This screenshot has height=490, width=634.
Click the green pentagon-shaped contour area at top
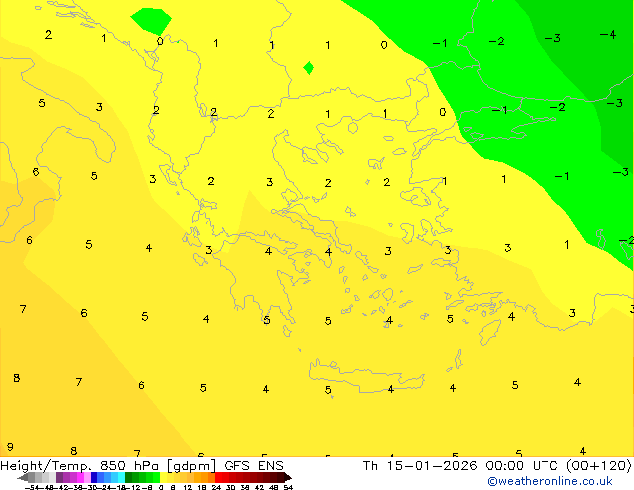point(151,21)
